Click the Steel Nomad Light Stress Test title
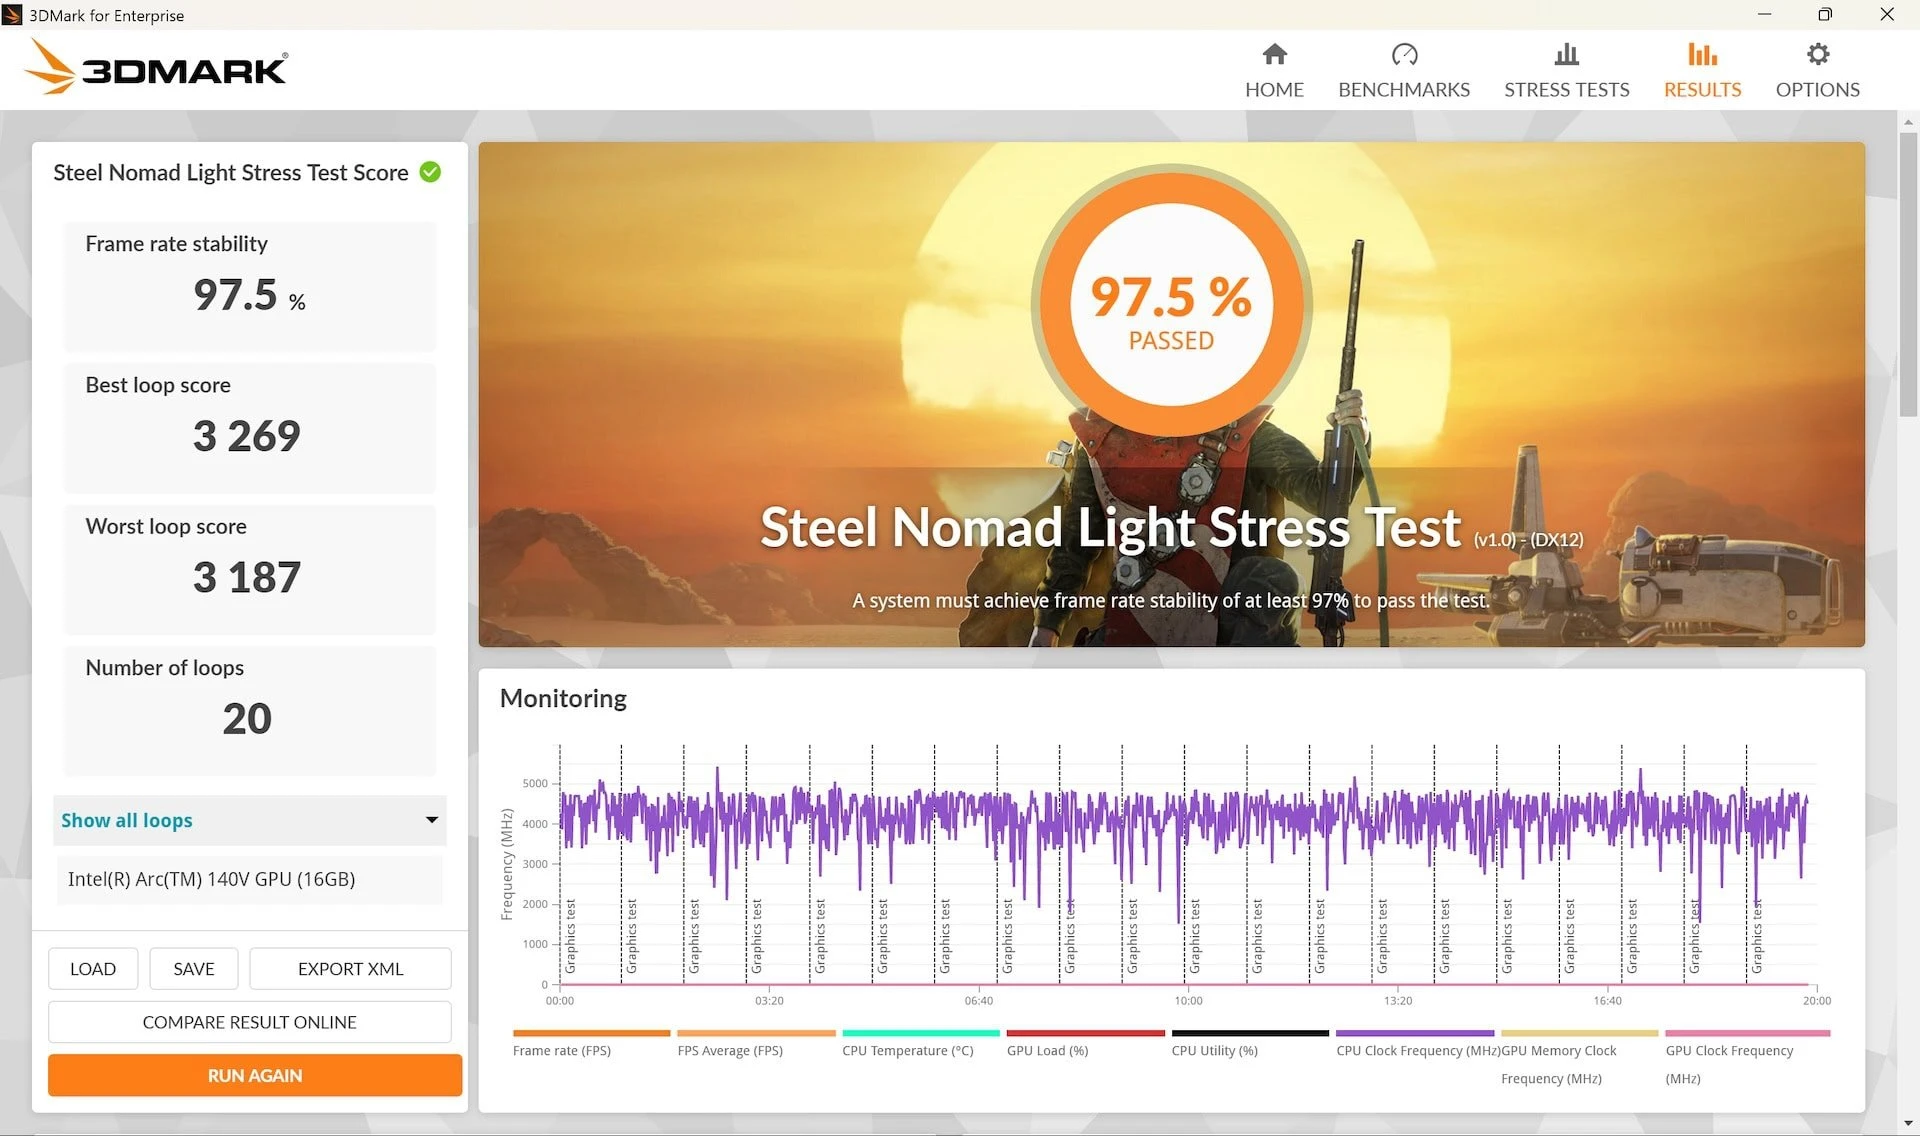Viewport: 1920px width, 1136px height. tap(1110, 527)
